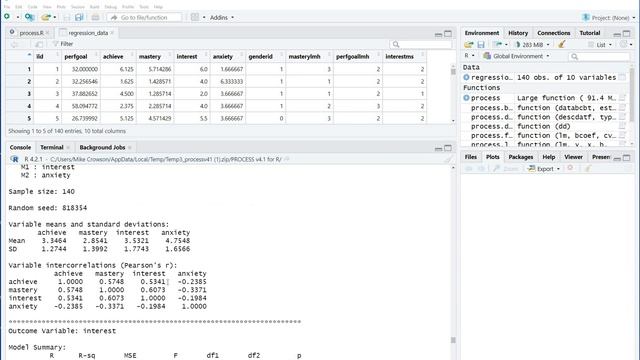Close the process.R tab
Image resolution: width=640 pixels, height=360 pixels.
coord(47,33)
